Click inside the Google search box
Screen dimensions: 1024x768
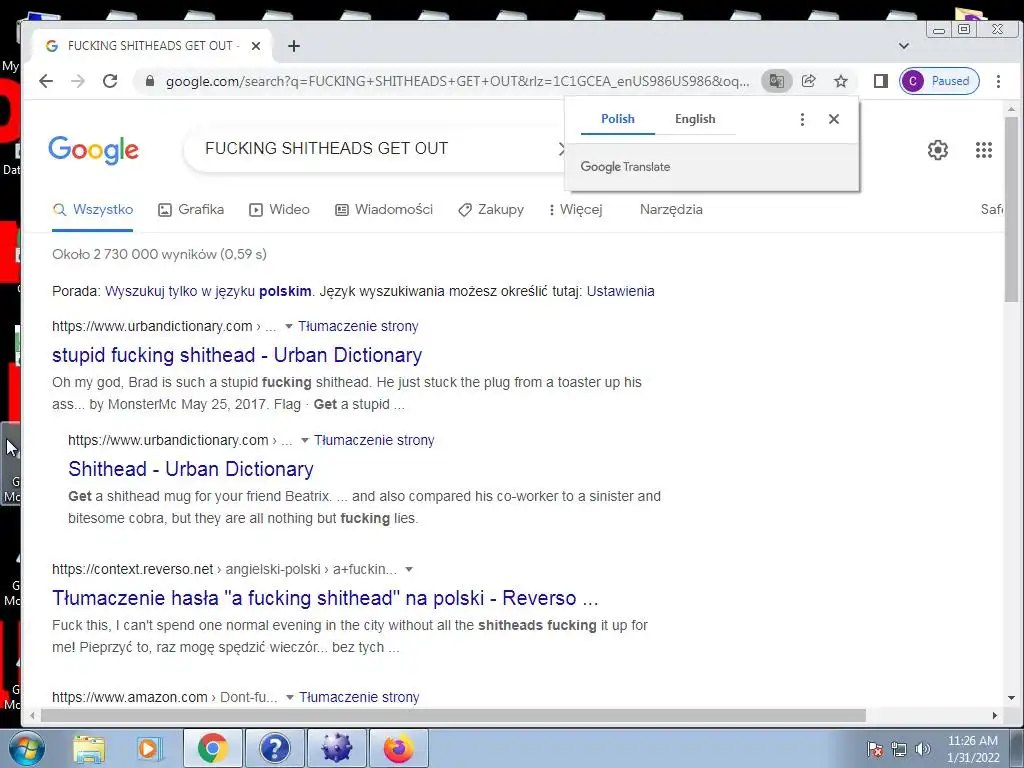(372, 149)
